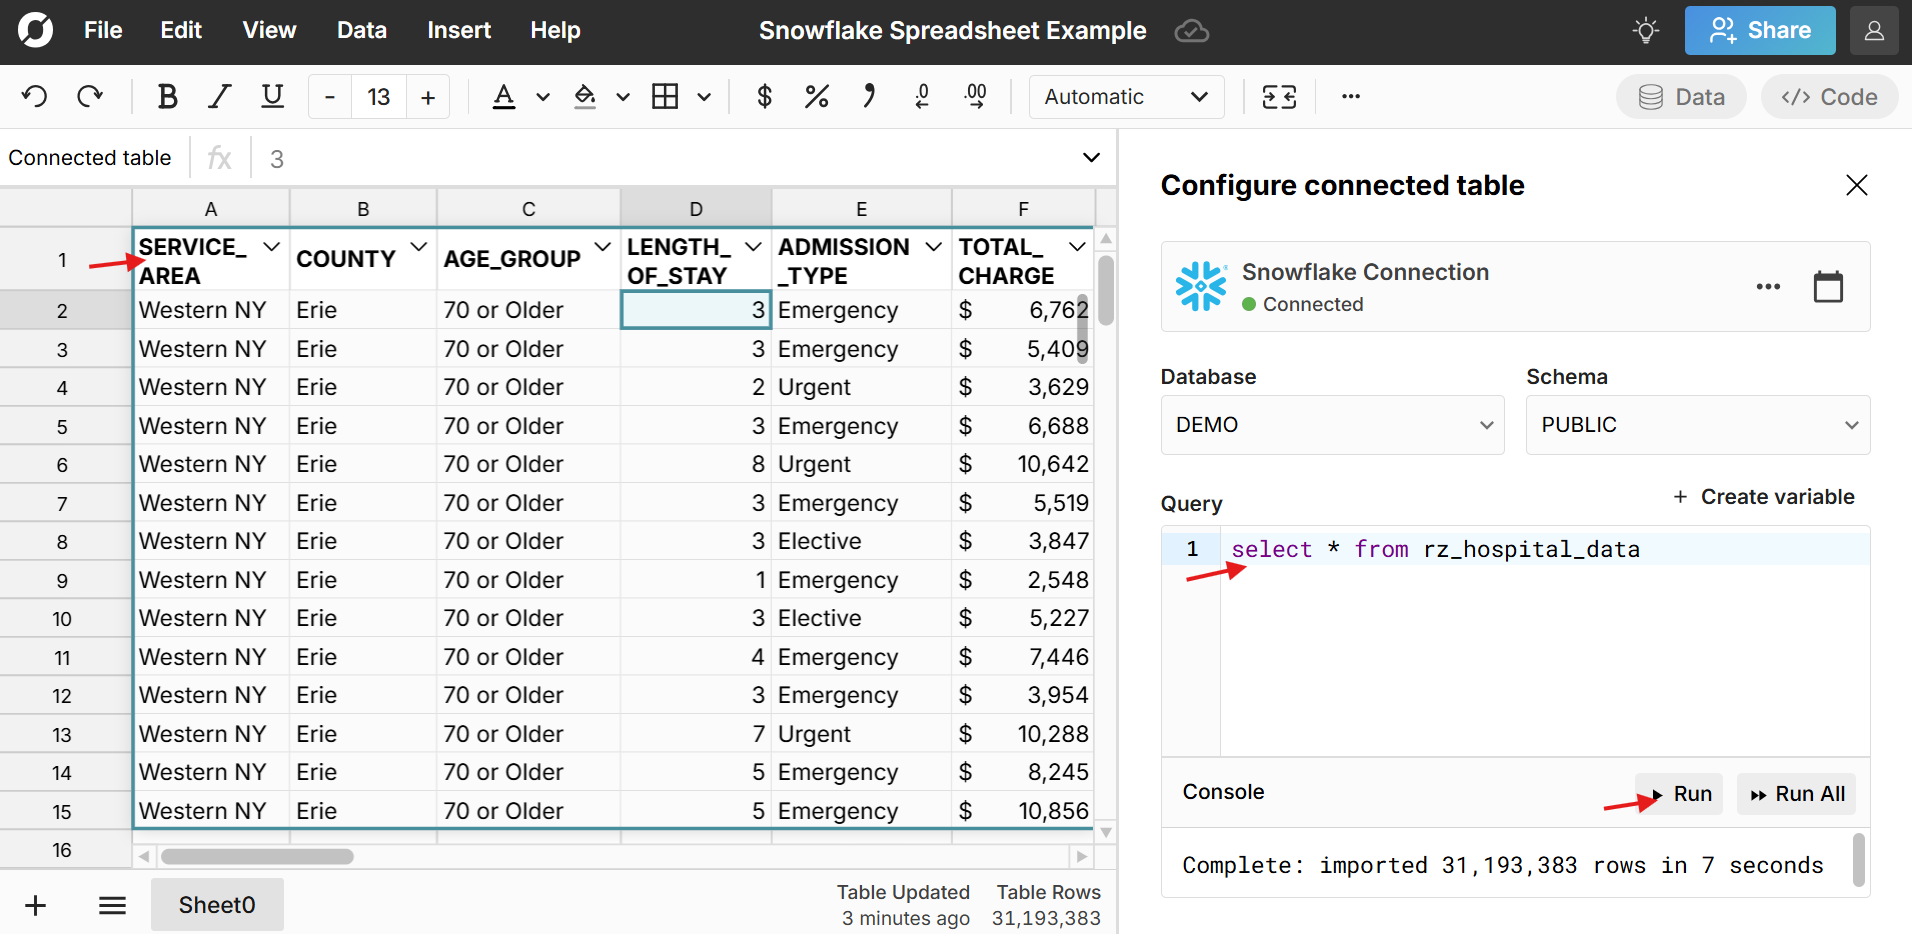
Task: Apply percent format icon
Action: click(x=816, y=96)
